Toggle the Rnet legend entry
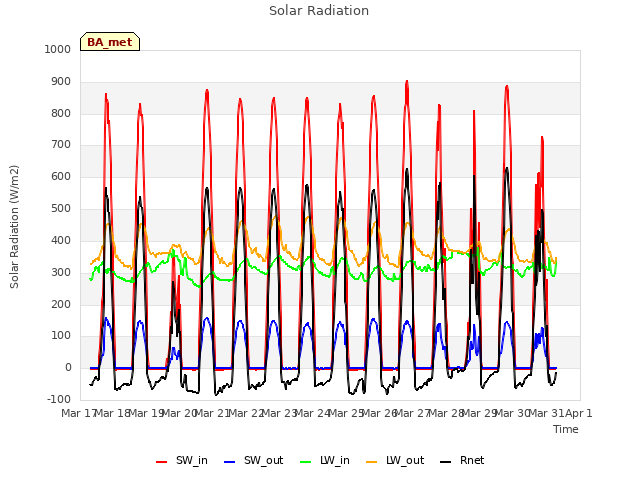 462,460
